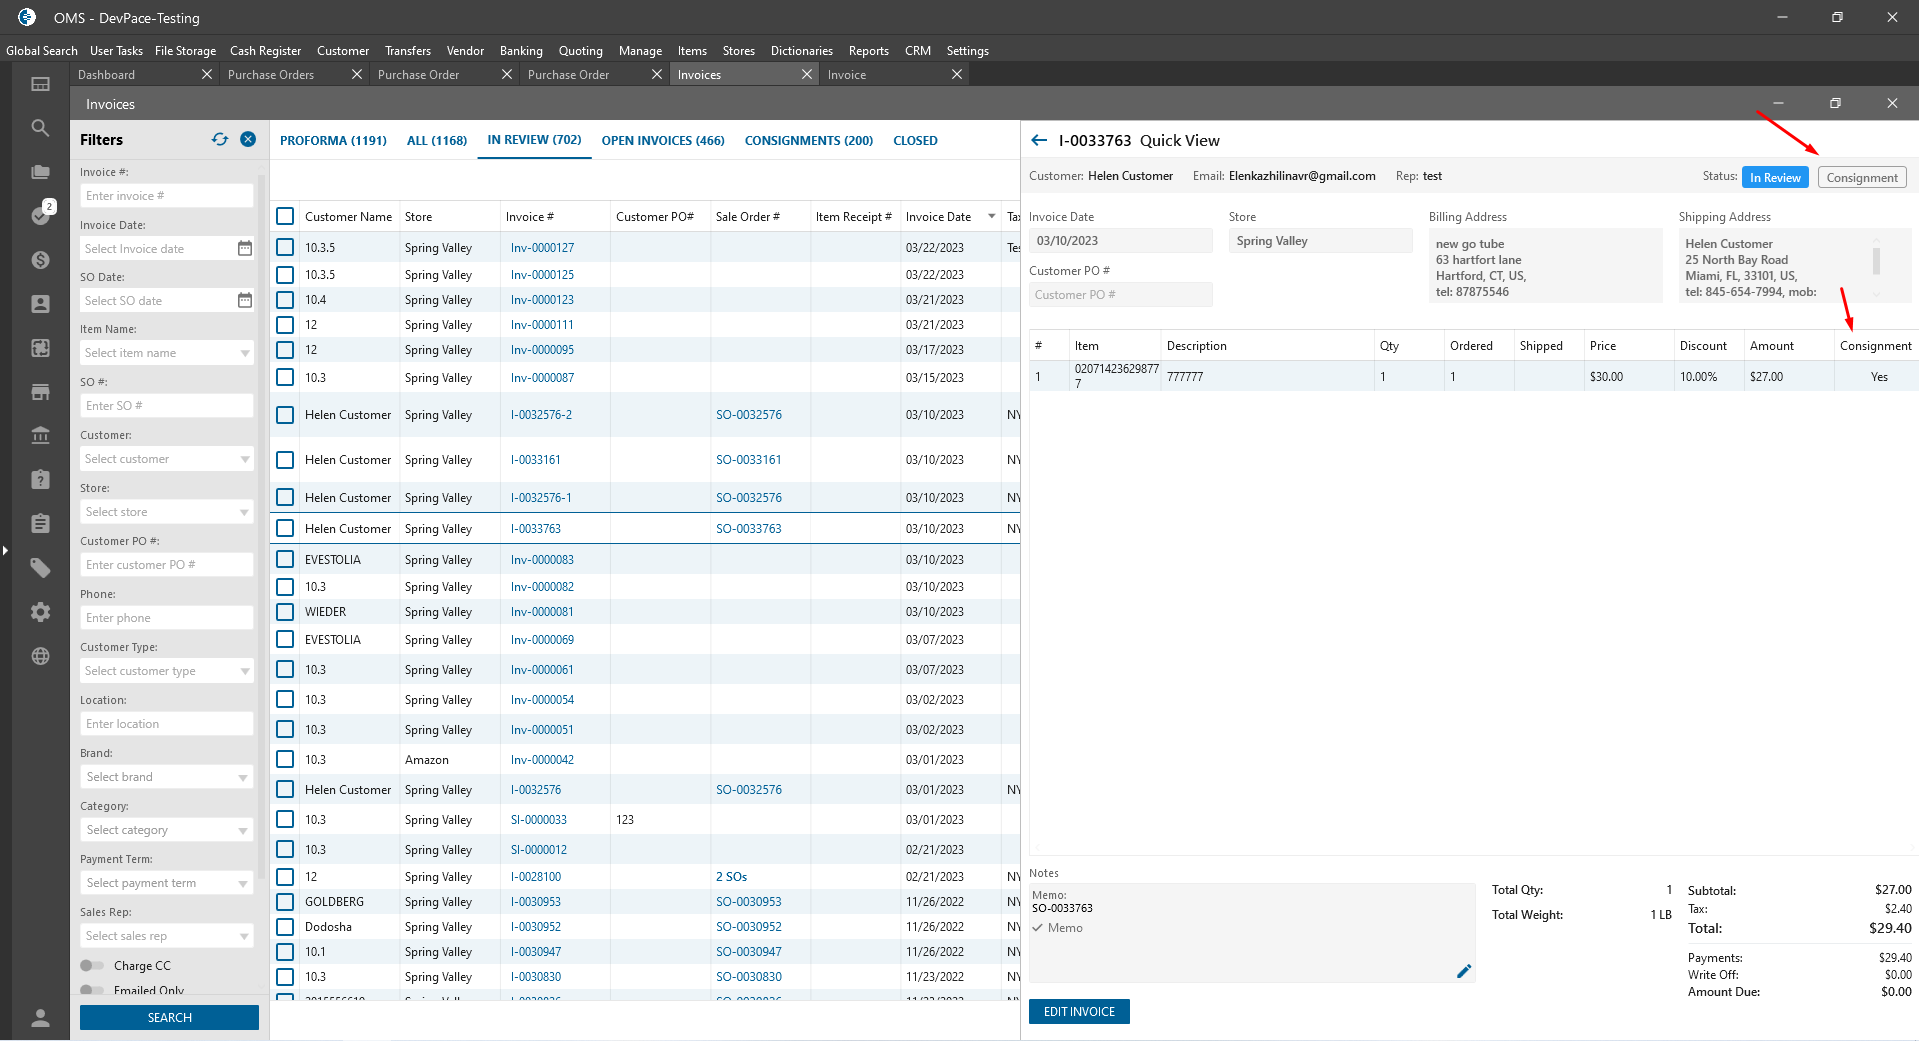Click the back arrow in Quick View
Viewport: 1919px width, 1041px height.
tap(1039, 141)
